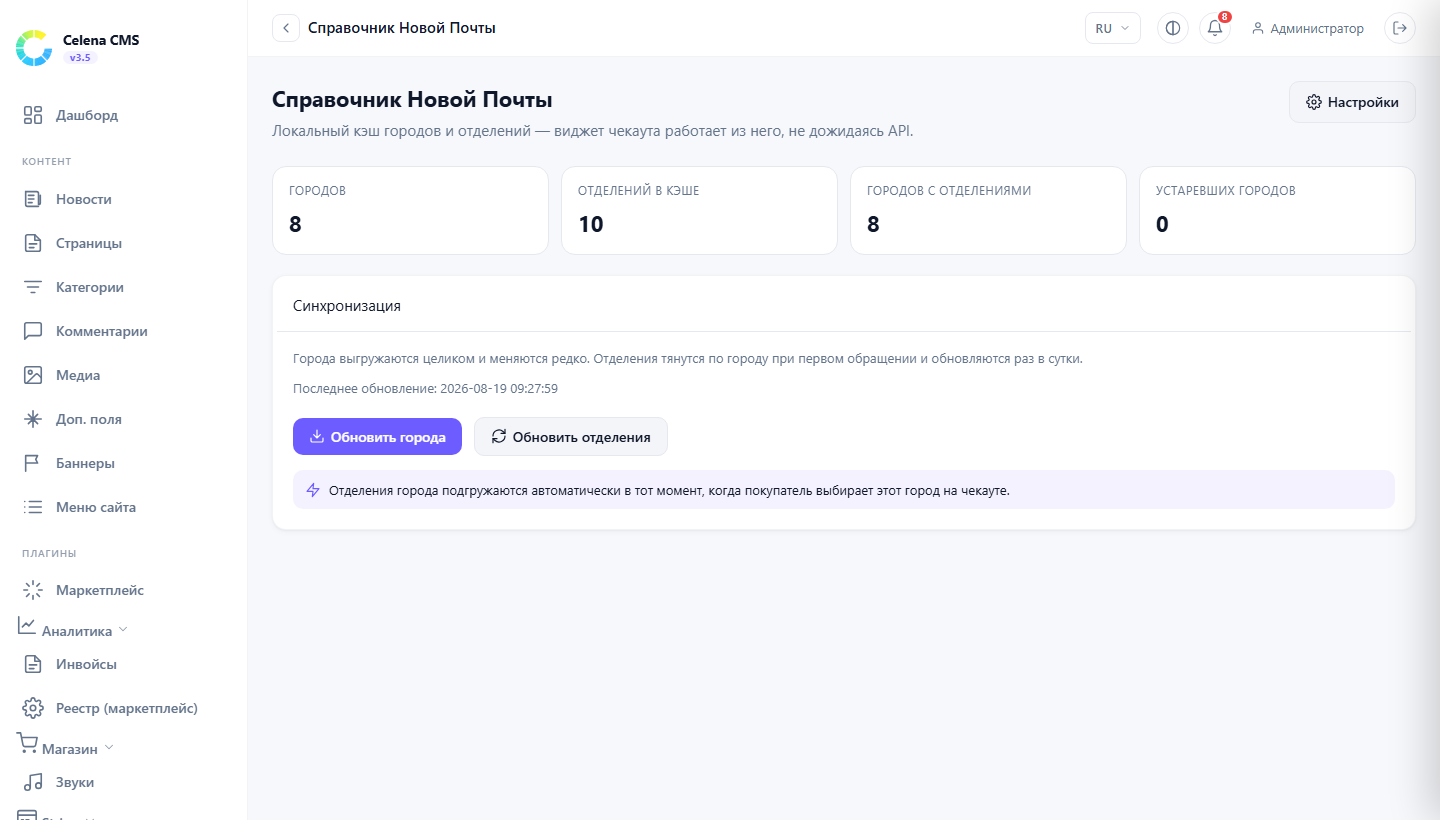Screen dimensions: 1440x820
Task: Select the Доп. поля asterisk icon
Action: (x=33, y=419)
